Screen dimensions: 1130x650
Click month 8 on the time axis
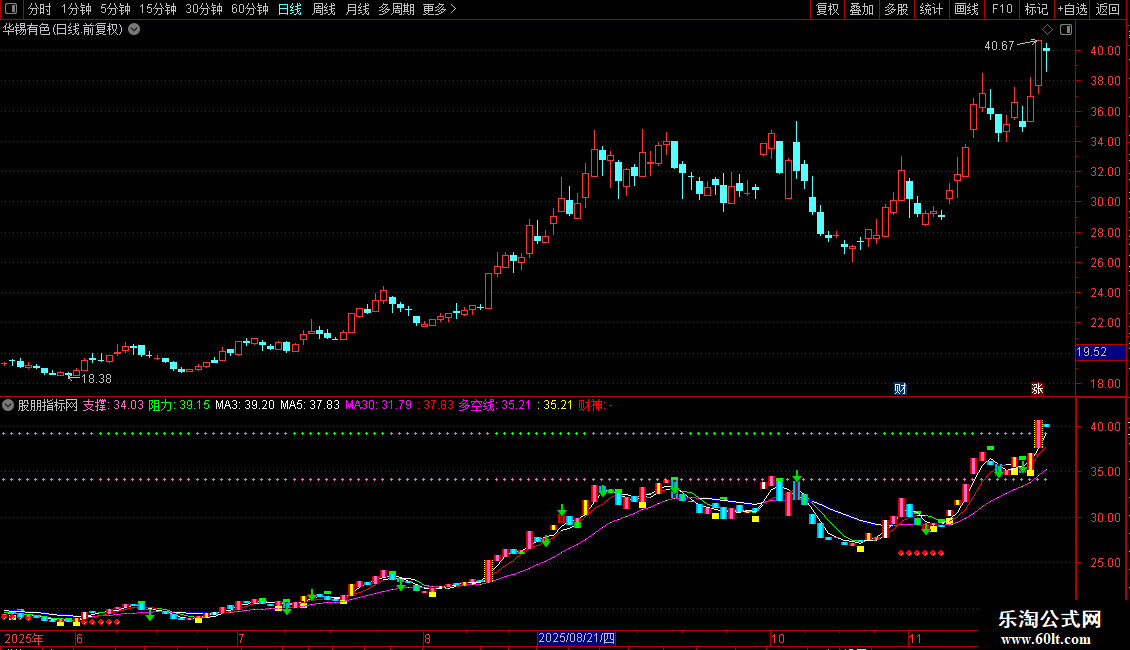coord(427,638)
